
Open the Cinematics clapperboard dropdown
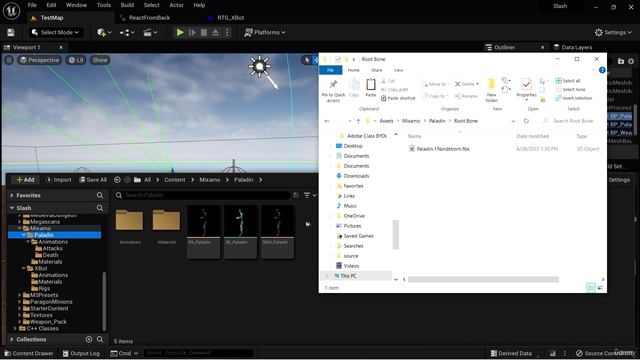(150, 32)
